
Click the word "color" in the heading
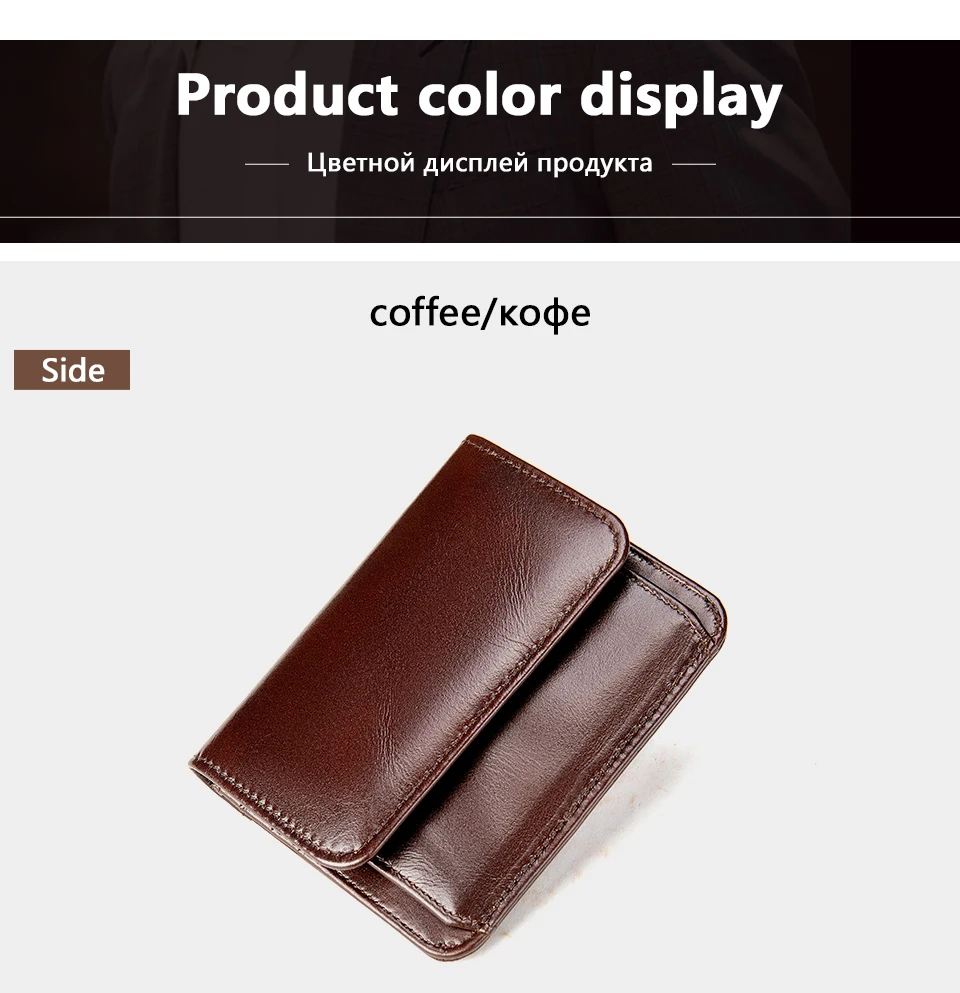(489, 96)
